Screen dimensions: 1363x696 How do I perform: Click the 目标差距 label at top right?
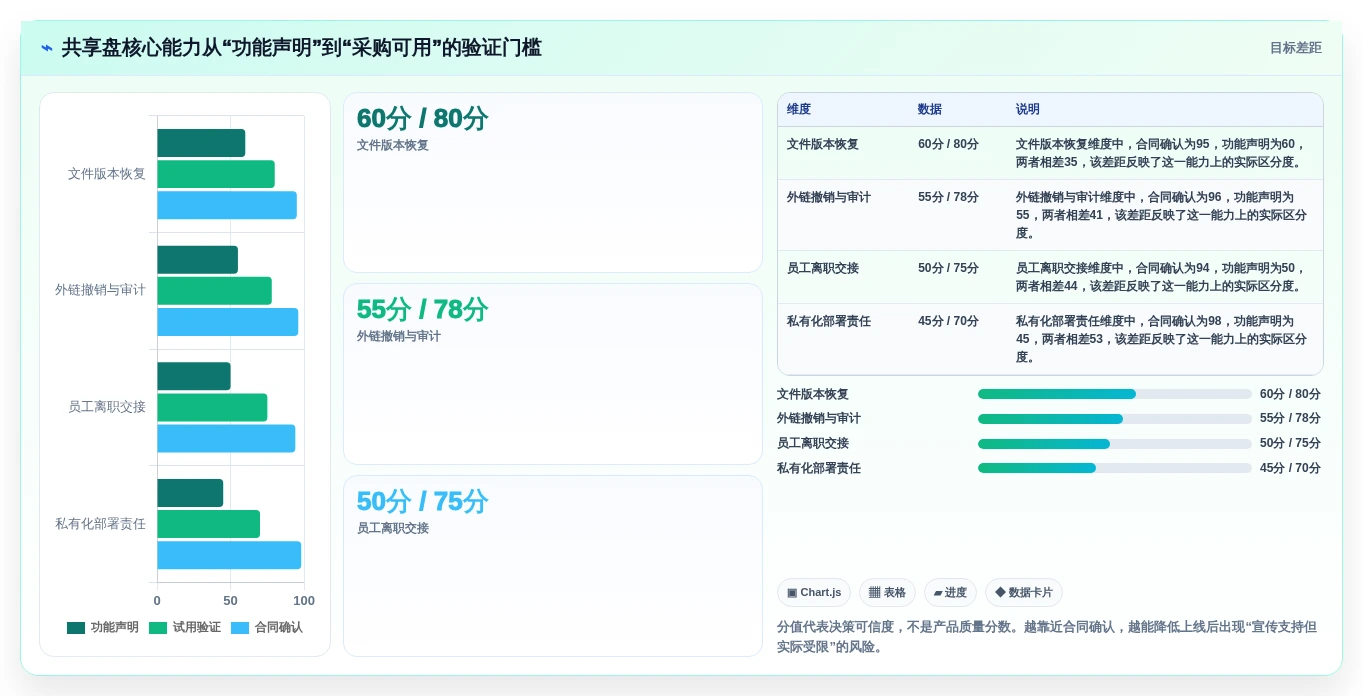click(1295, 48)
